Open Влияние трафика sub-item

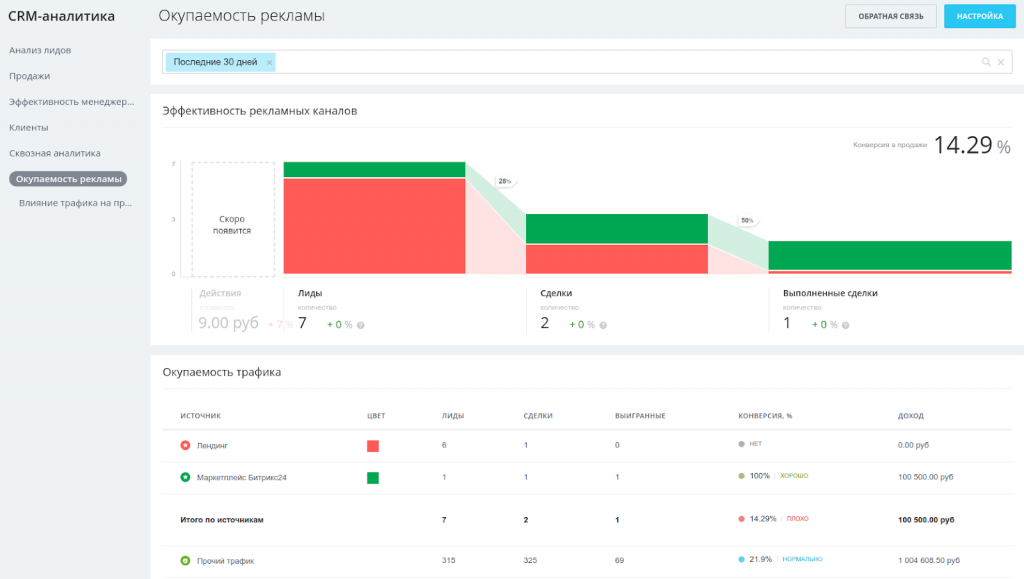pyautogui.click(x=76, y=203)
